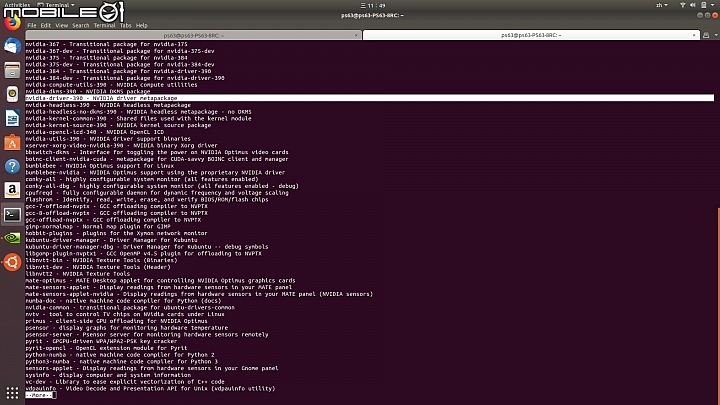Viewport: 720px width, 405px height.
Task: Open the Files manager dock icon
Action: [x=12, y=70]
